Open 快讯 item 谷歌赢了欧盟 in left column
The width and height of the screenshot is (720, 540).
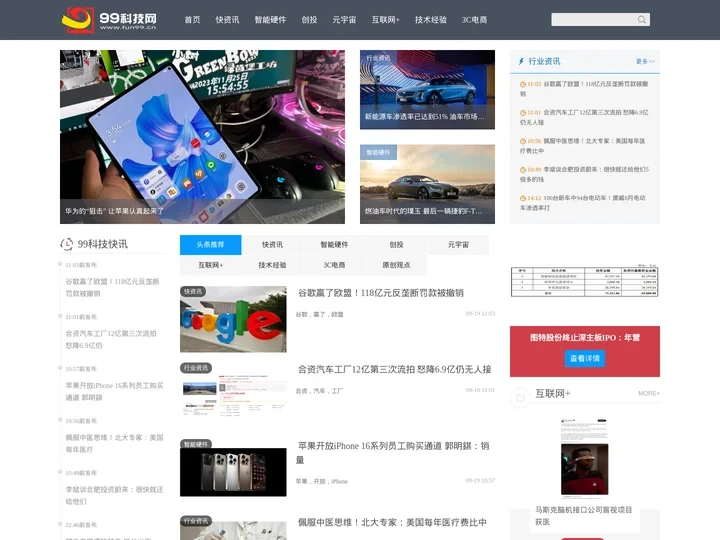[112, 287]
